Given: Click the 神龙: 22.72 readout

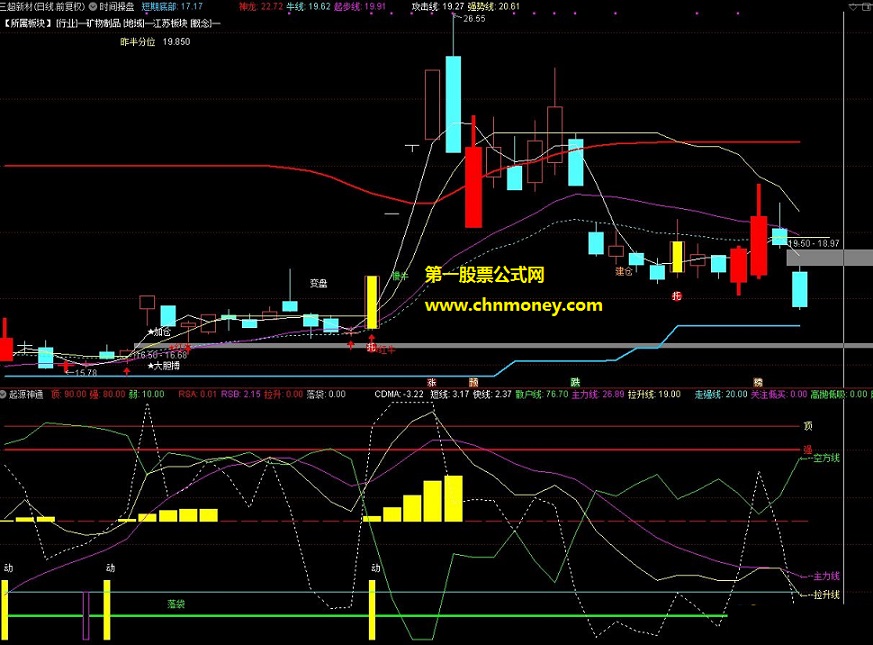Looking at the screenshot, I should [x=261, y=7].
